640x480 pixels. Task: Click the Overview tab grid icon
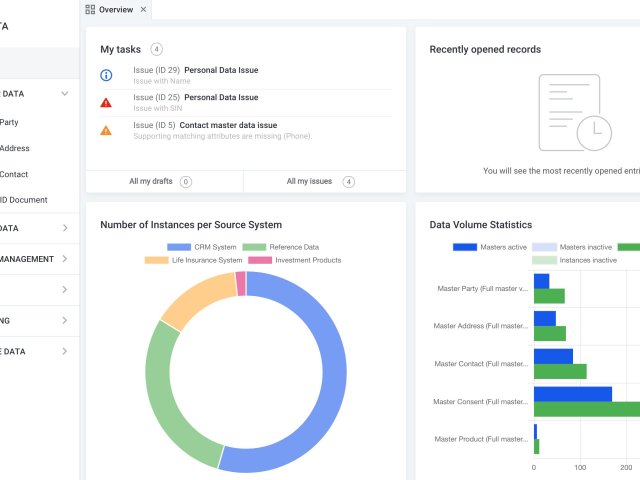(91, 10)
